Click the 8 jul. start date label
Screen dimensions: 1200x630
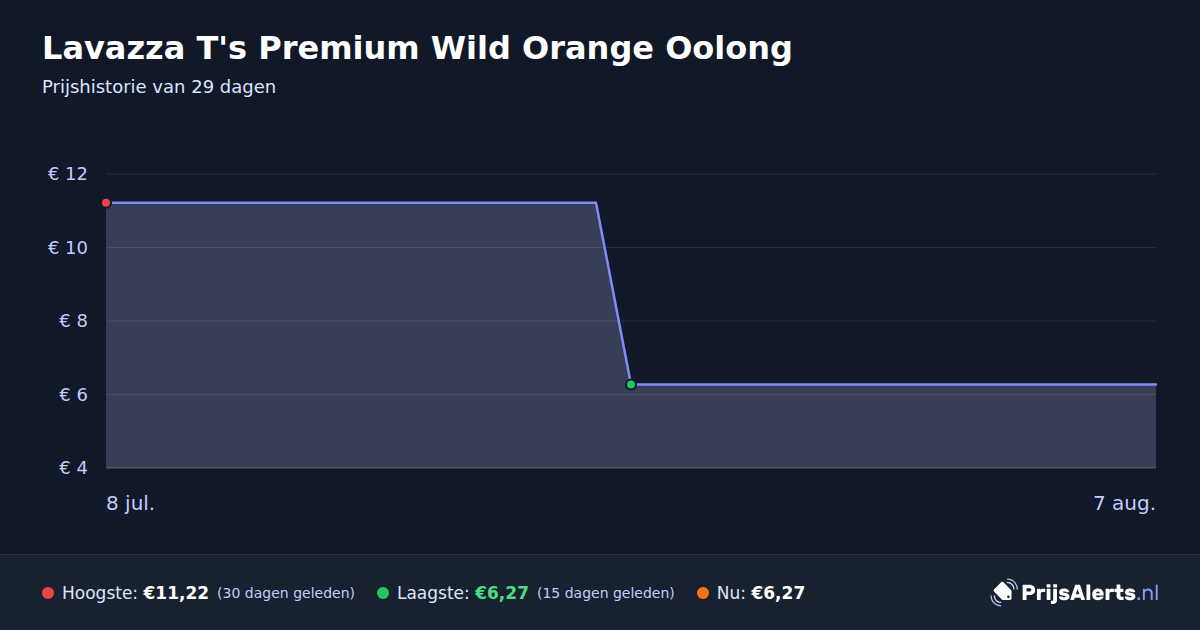(131, 503)
